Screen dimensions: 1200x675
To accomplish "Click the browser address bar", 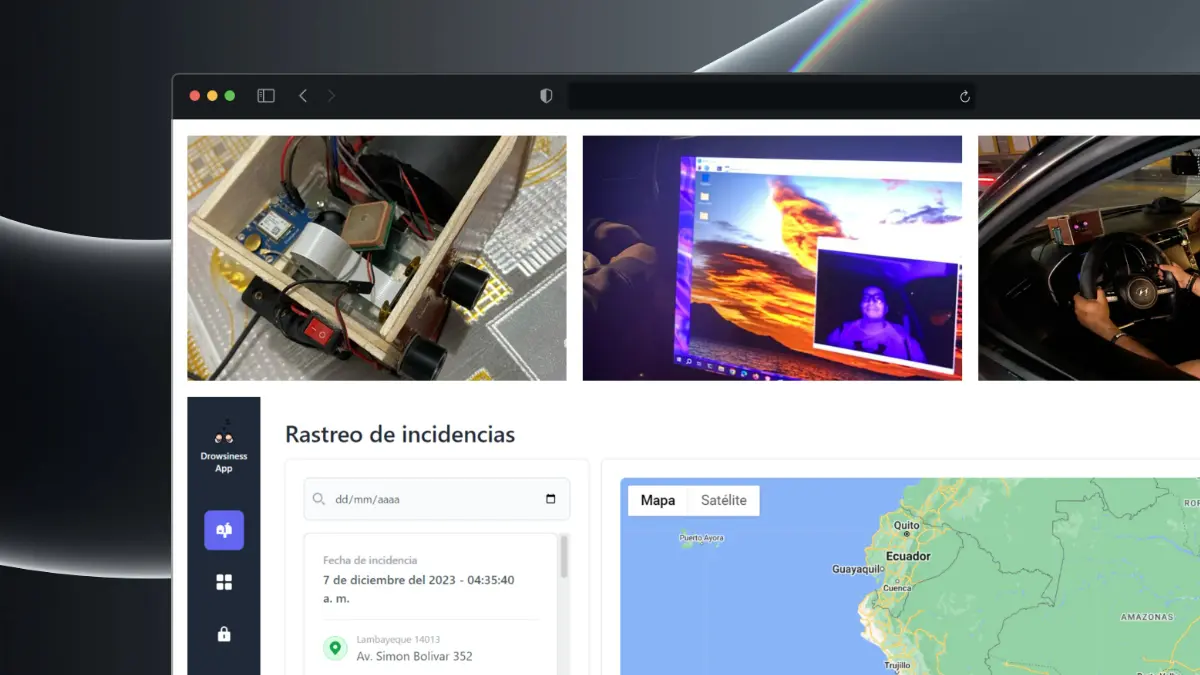I will tap(771, 96).
